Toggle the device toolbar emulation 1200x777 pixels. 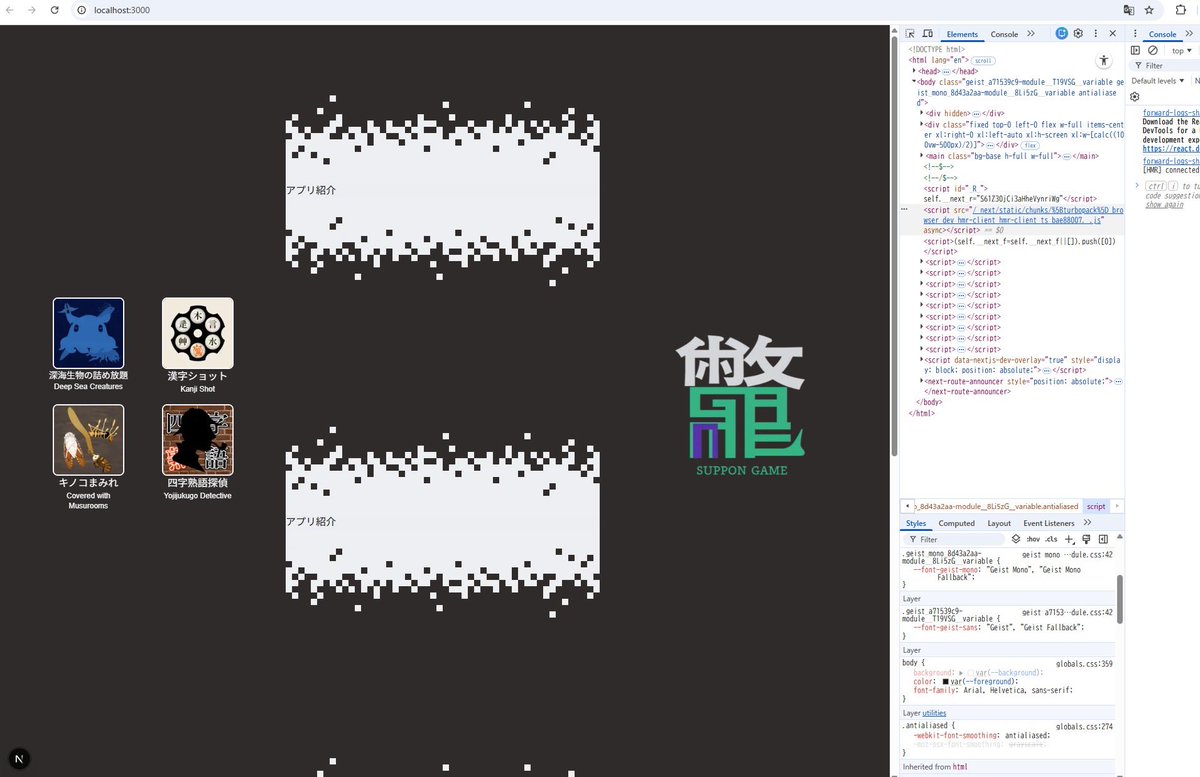click(x=927, y=34)
